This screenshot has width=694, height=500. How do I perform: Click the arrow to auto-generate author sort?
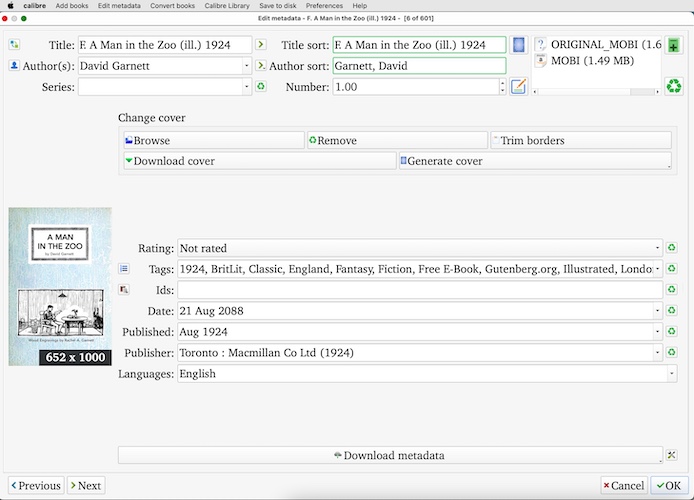[x=261, y=65]
